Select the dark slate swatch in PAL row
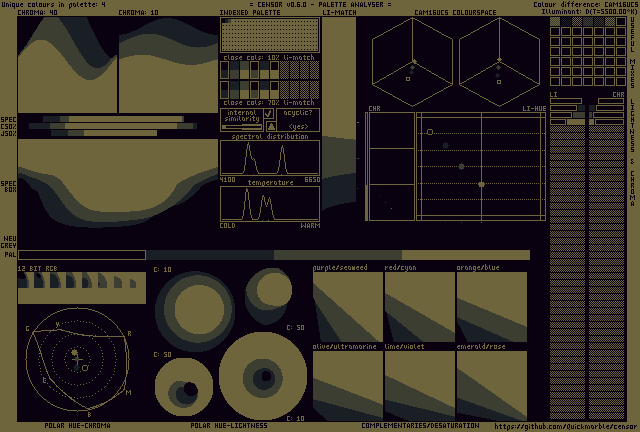This screenshot has width=640, height=432. (210, 255)
